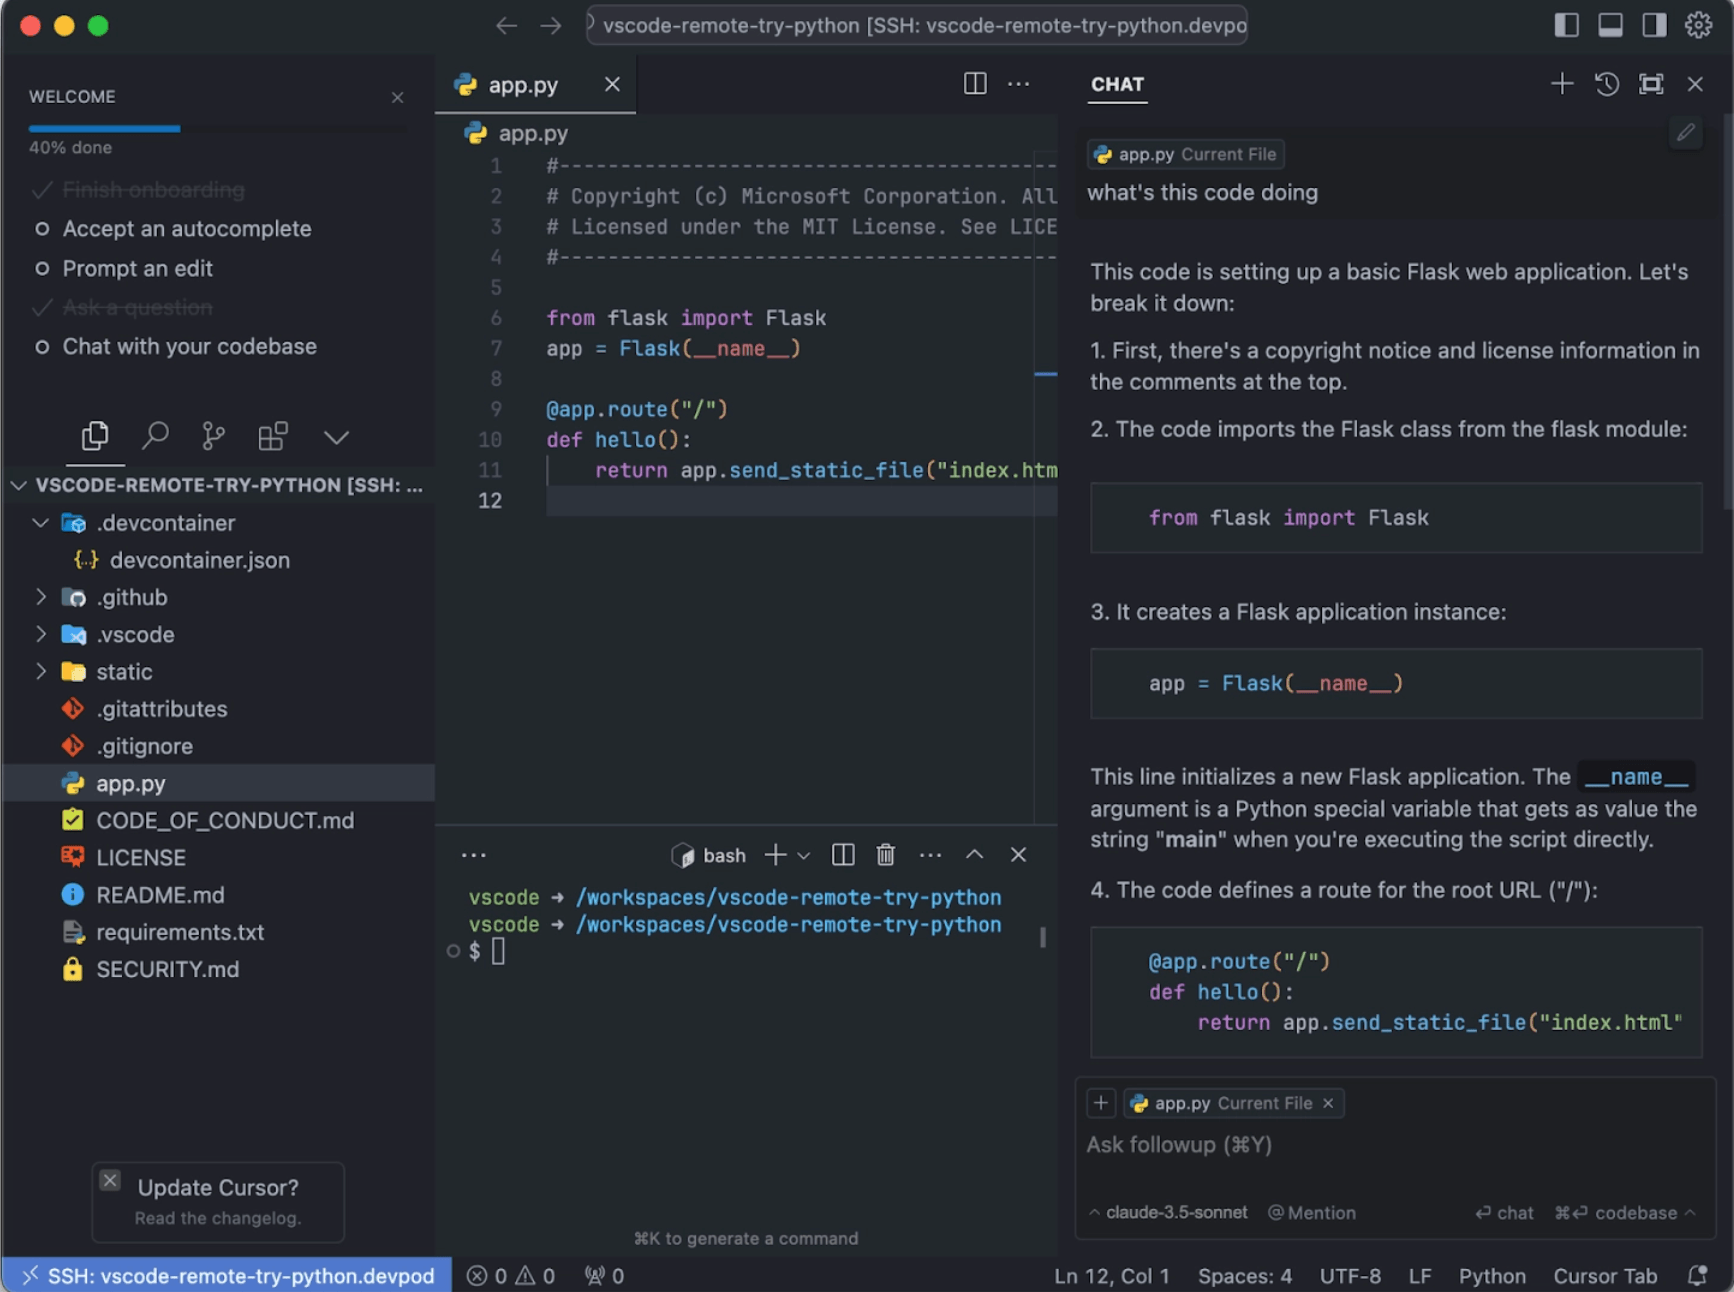Click the 'Read the changelog' link
The height and width of the screenshot is (1292, 1734).
tap(217, 1218)
